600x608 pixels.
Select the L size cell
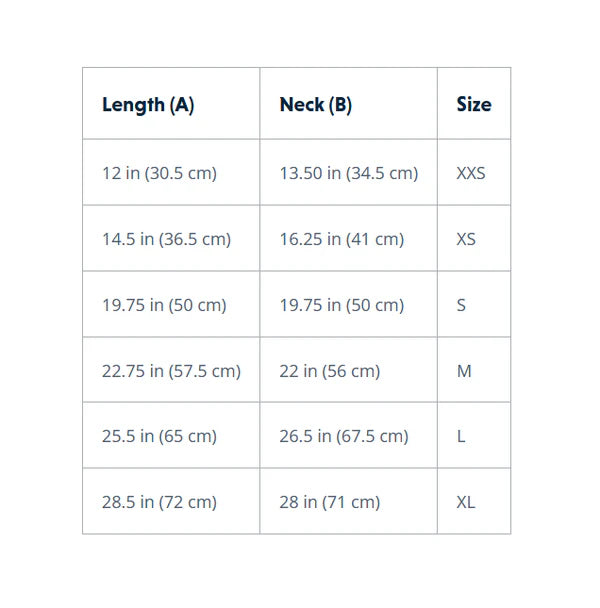474,435
